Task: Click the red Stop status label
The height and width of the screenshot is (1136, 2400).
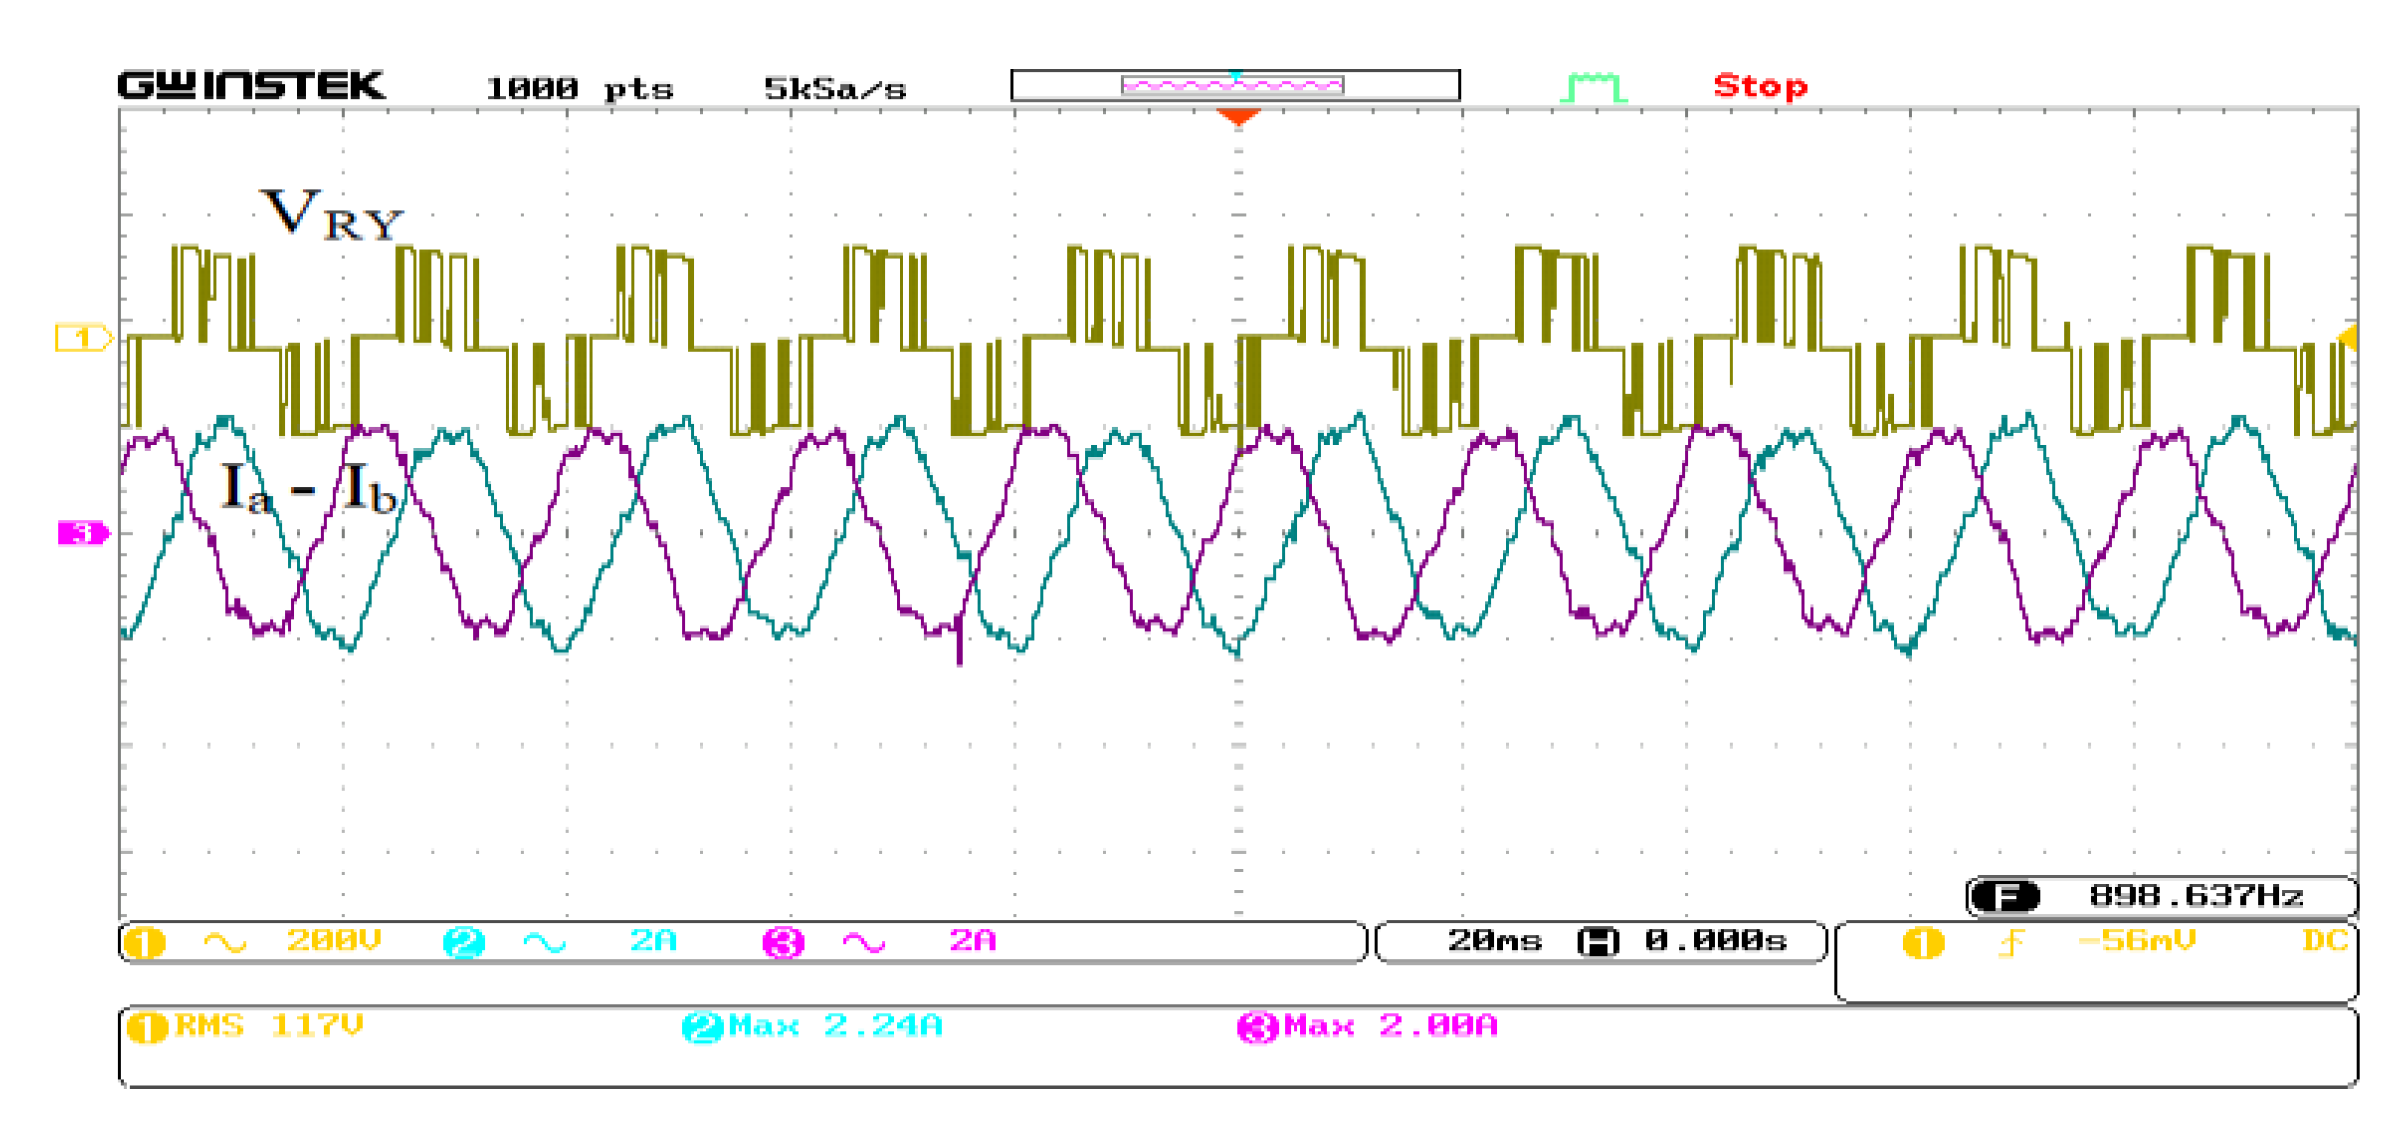Action: (x=1760, y=86)
